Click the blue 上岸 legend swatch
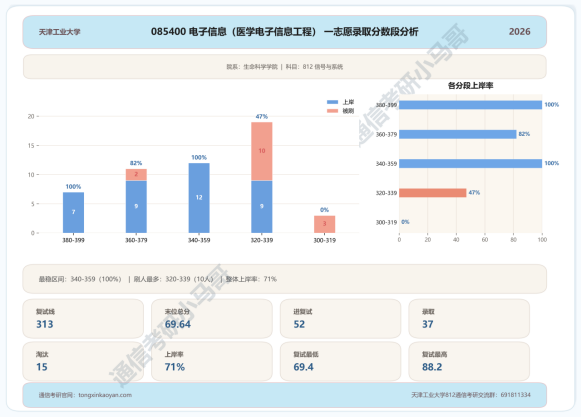Image resolution: width=581 pixels, height=418 pixels. click(332, 102)
